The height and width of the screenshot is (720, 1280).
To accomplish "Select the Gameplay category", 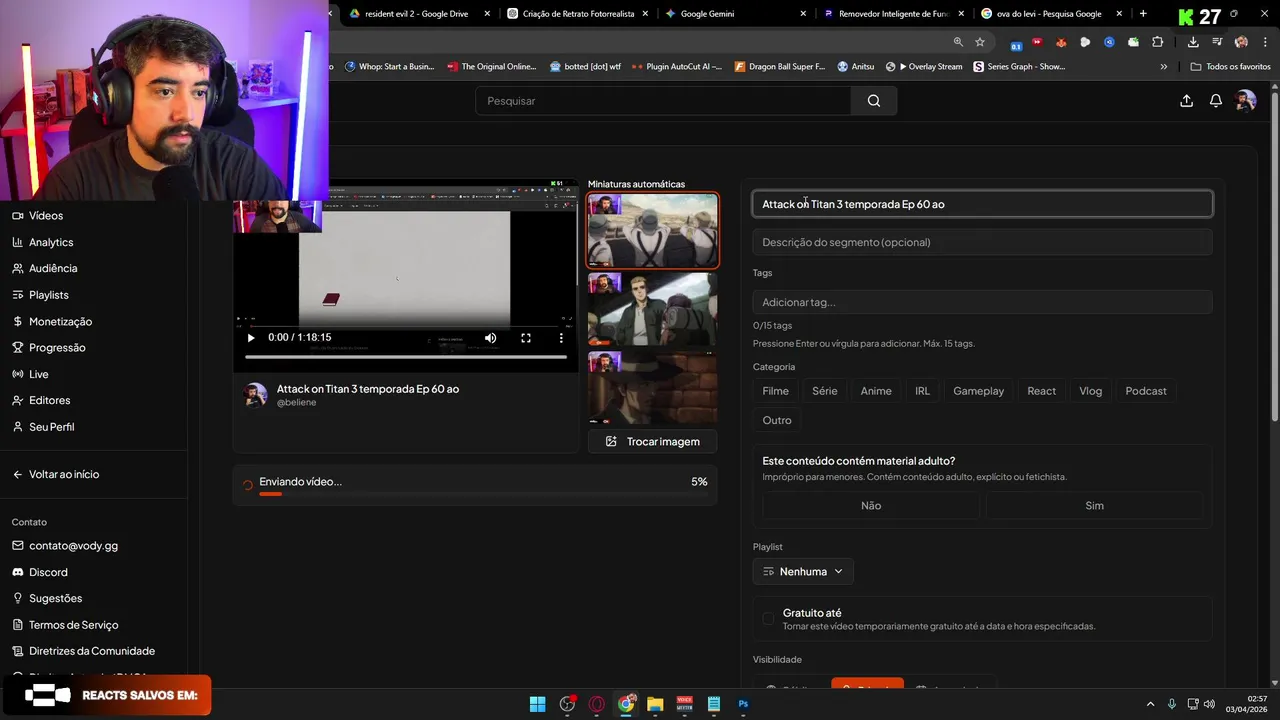I will [978, 391].
